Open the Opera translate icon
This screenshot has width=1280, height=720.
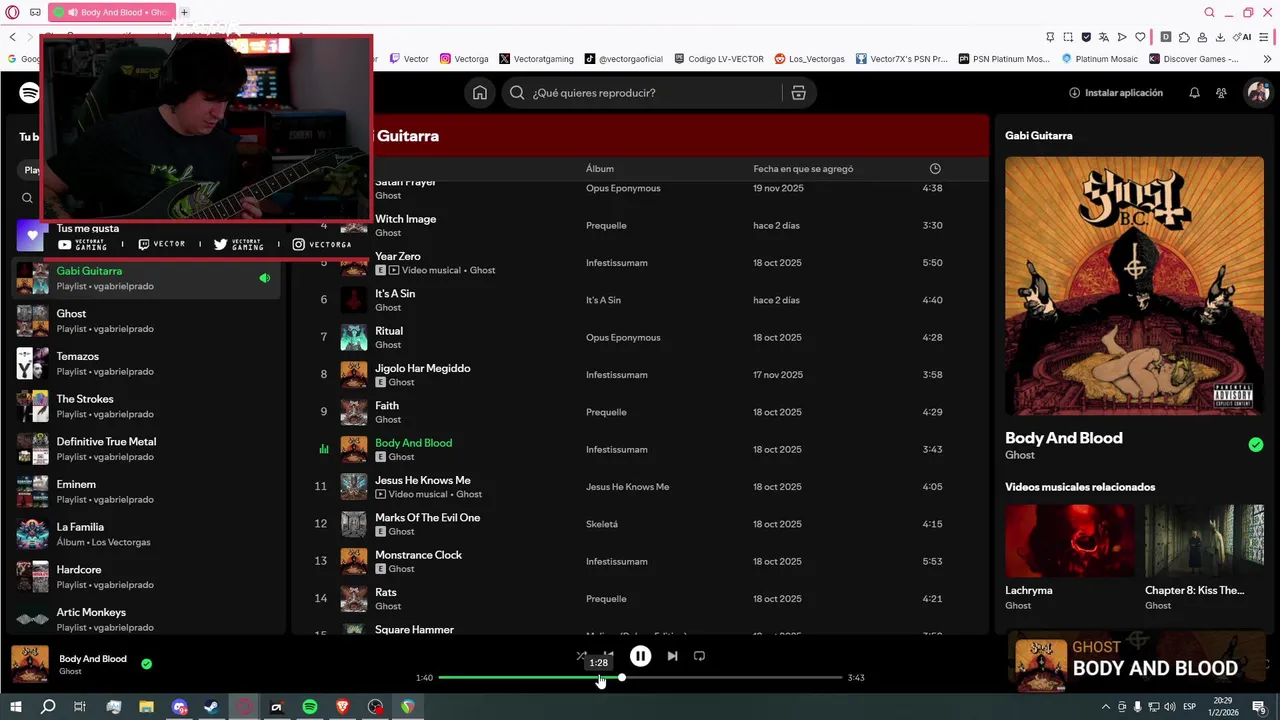coord(1104,37)
